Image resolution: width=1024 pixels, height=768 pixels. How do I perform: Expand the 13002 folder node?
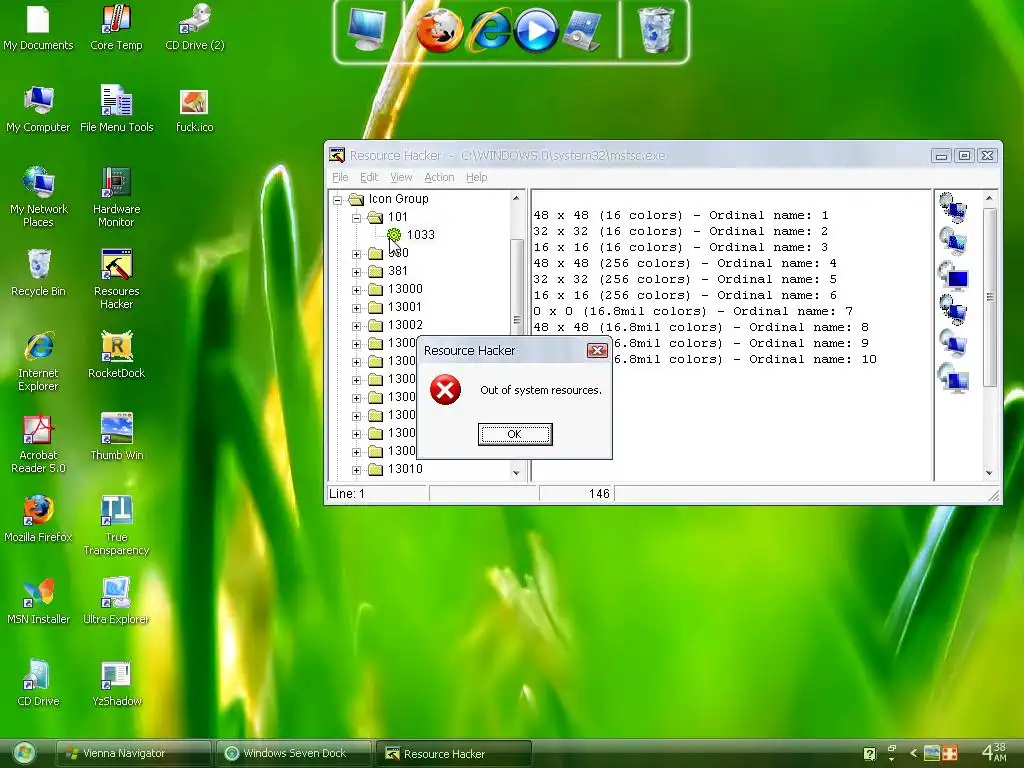357,326
